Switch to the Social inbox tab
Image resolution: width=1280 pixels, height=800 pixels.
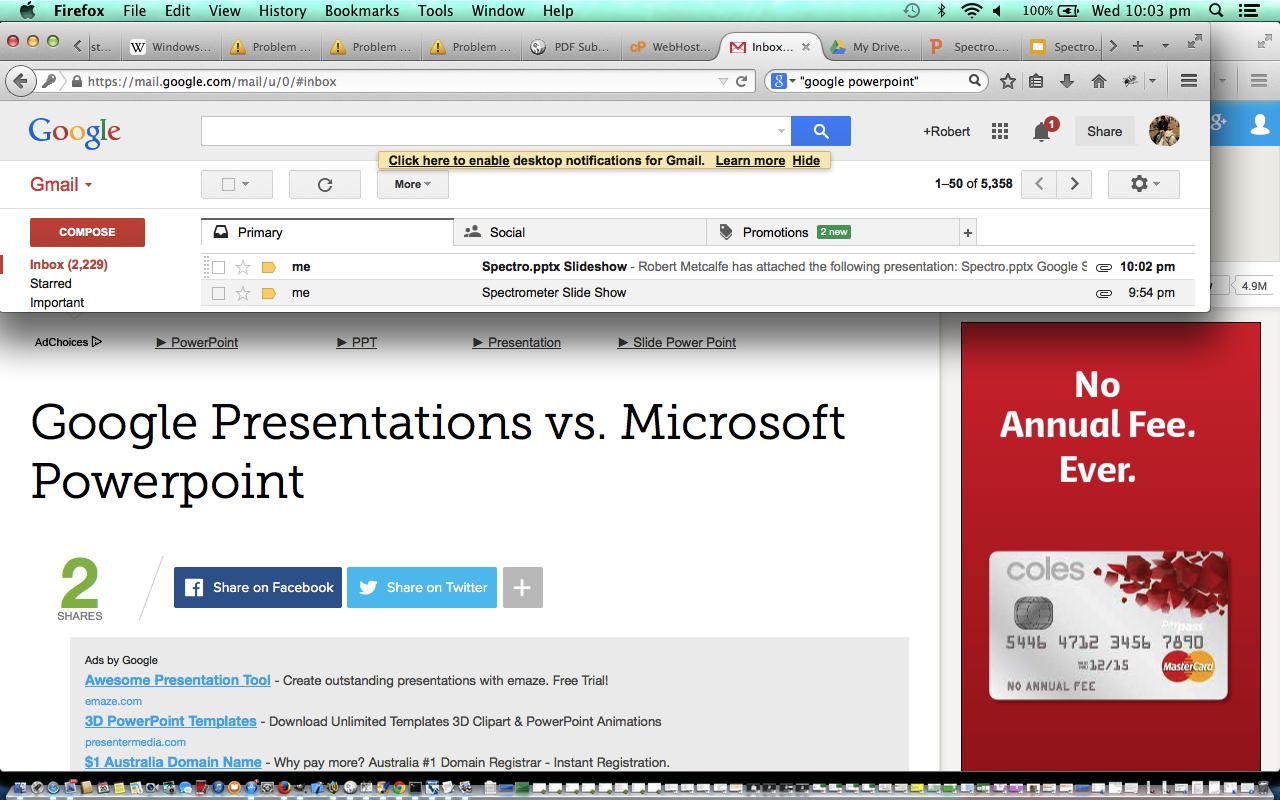[506, 232]
